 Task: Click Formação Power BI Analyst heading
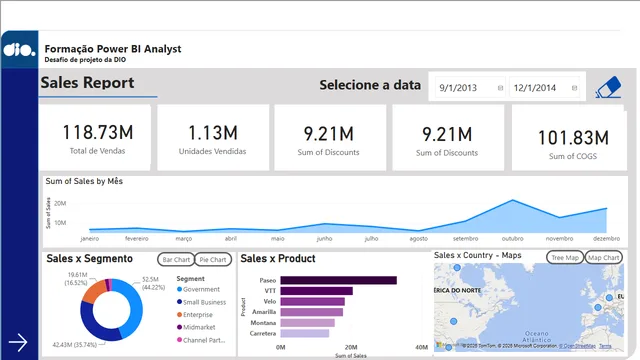(113, 49)
